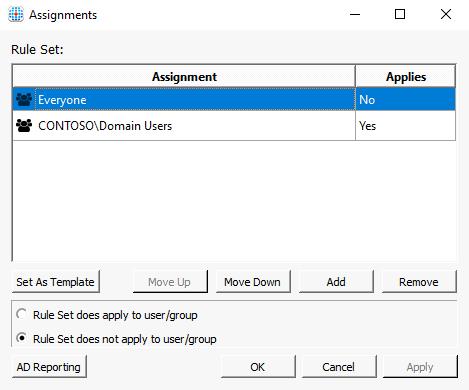Image resolution: width=469 pixels, height=390 pixels.
Task: Click the Move Down button
Action: (253, 282)
